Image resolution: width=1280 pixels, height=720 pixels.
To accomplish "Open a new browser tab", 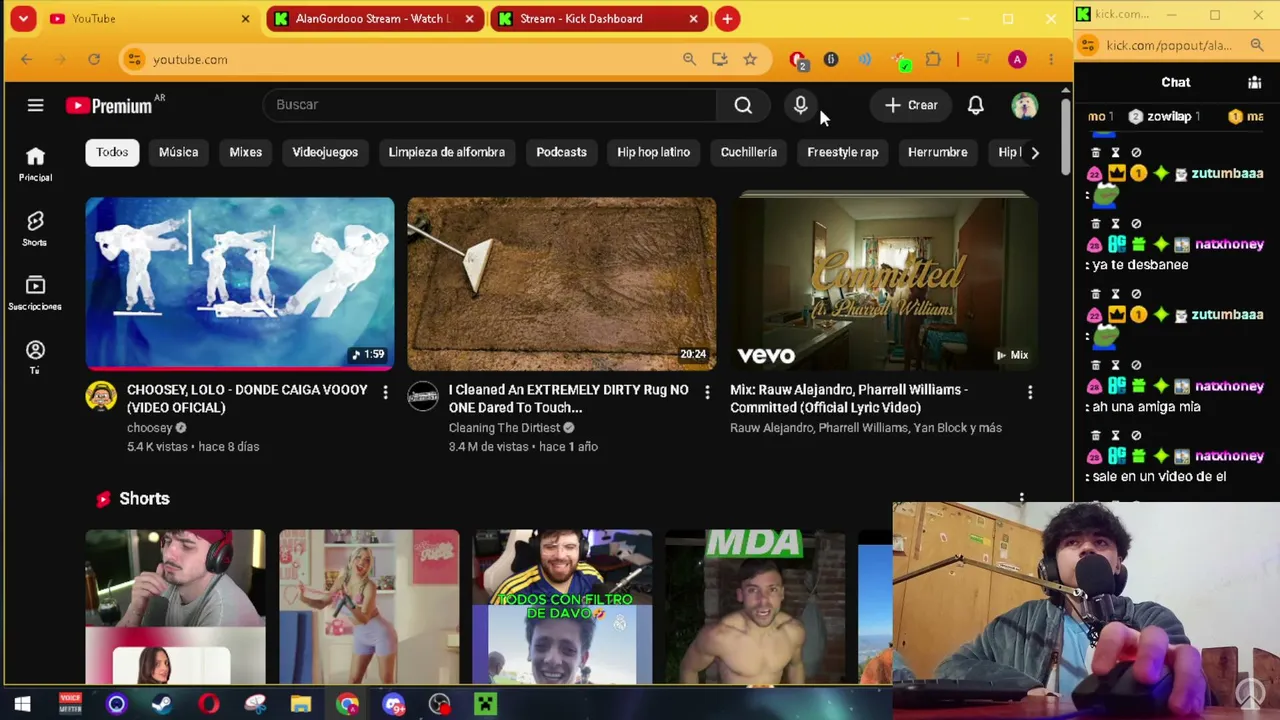I will coord(727,18).
